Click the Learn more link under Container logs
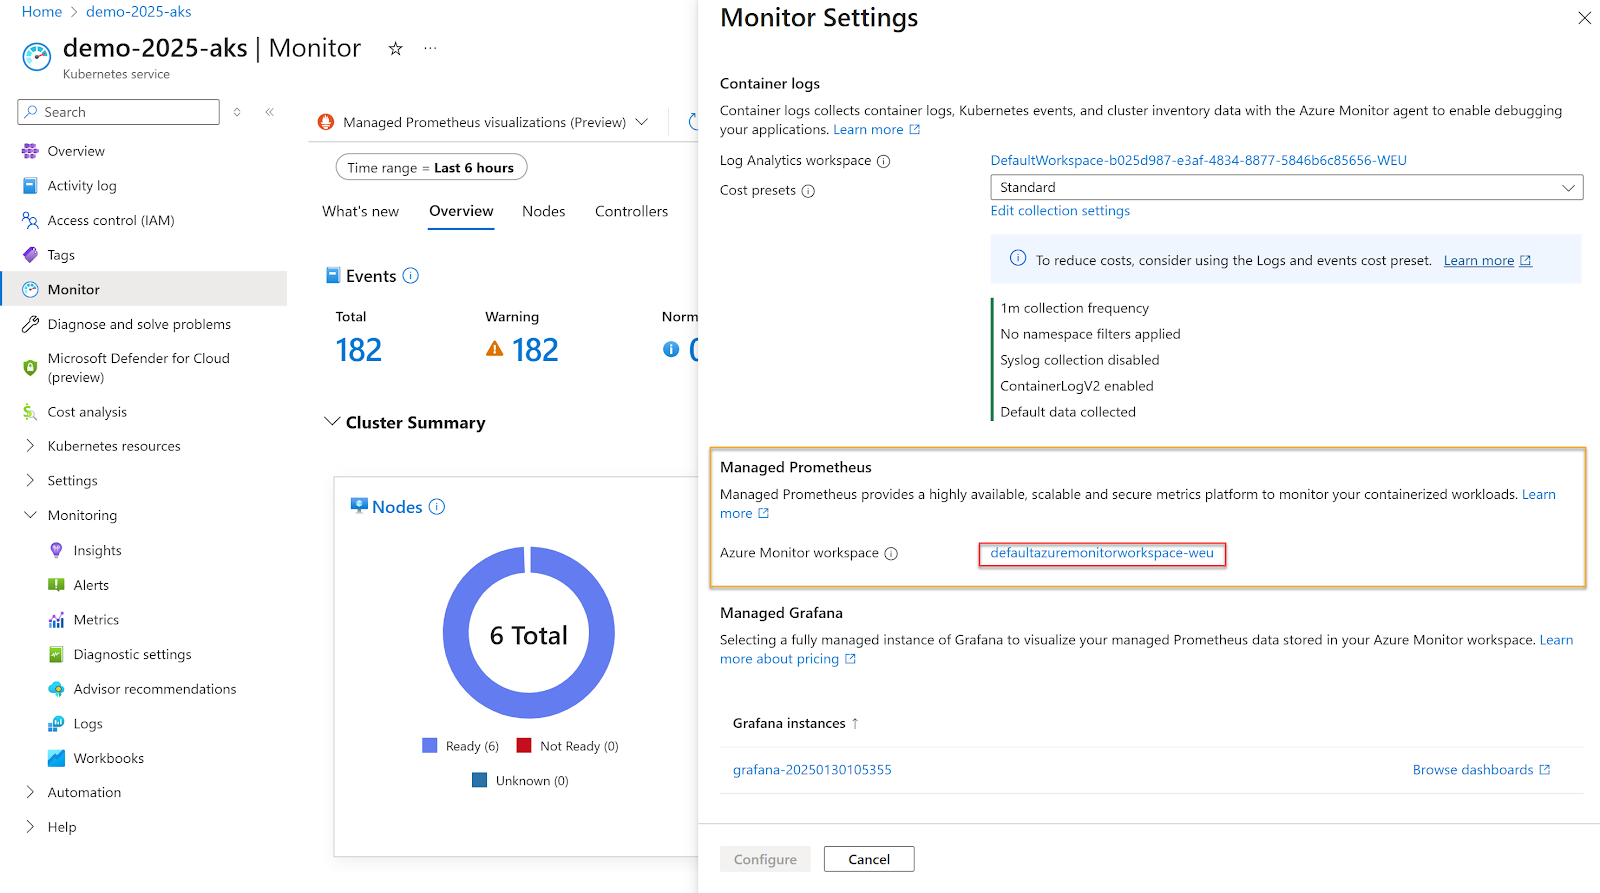 (876, 130)
